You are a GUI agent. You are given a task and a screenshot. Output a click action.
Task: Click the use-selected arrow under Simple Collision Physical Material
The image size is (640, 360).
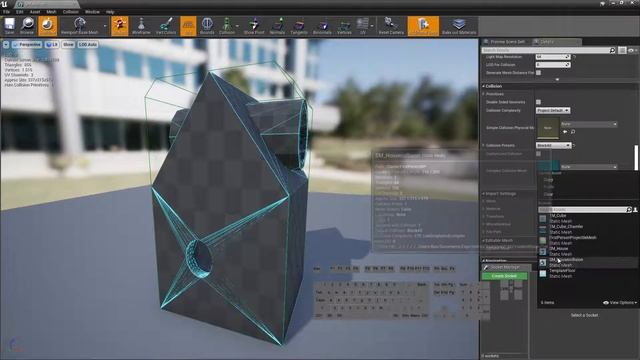pos(565,132)
